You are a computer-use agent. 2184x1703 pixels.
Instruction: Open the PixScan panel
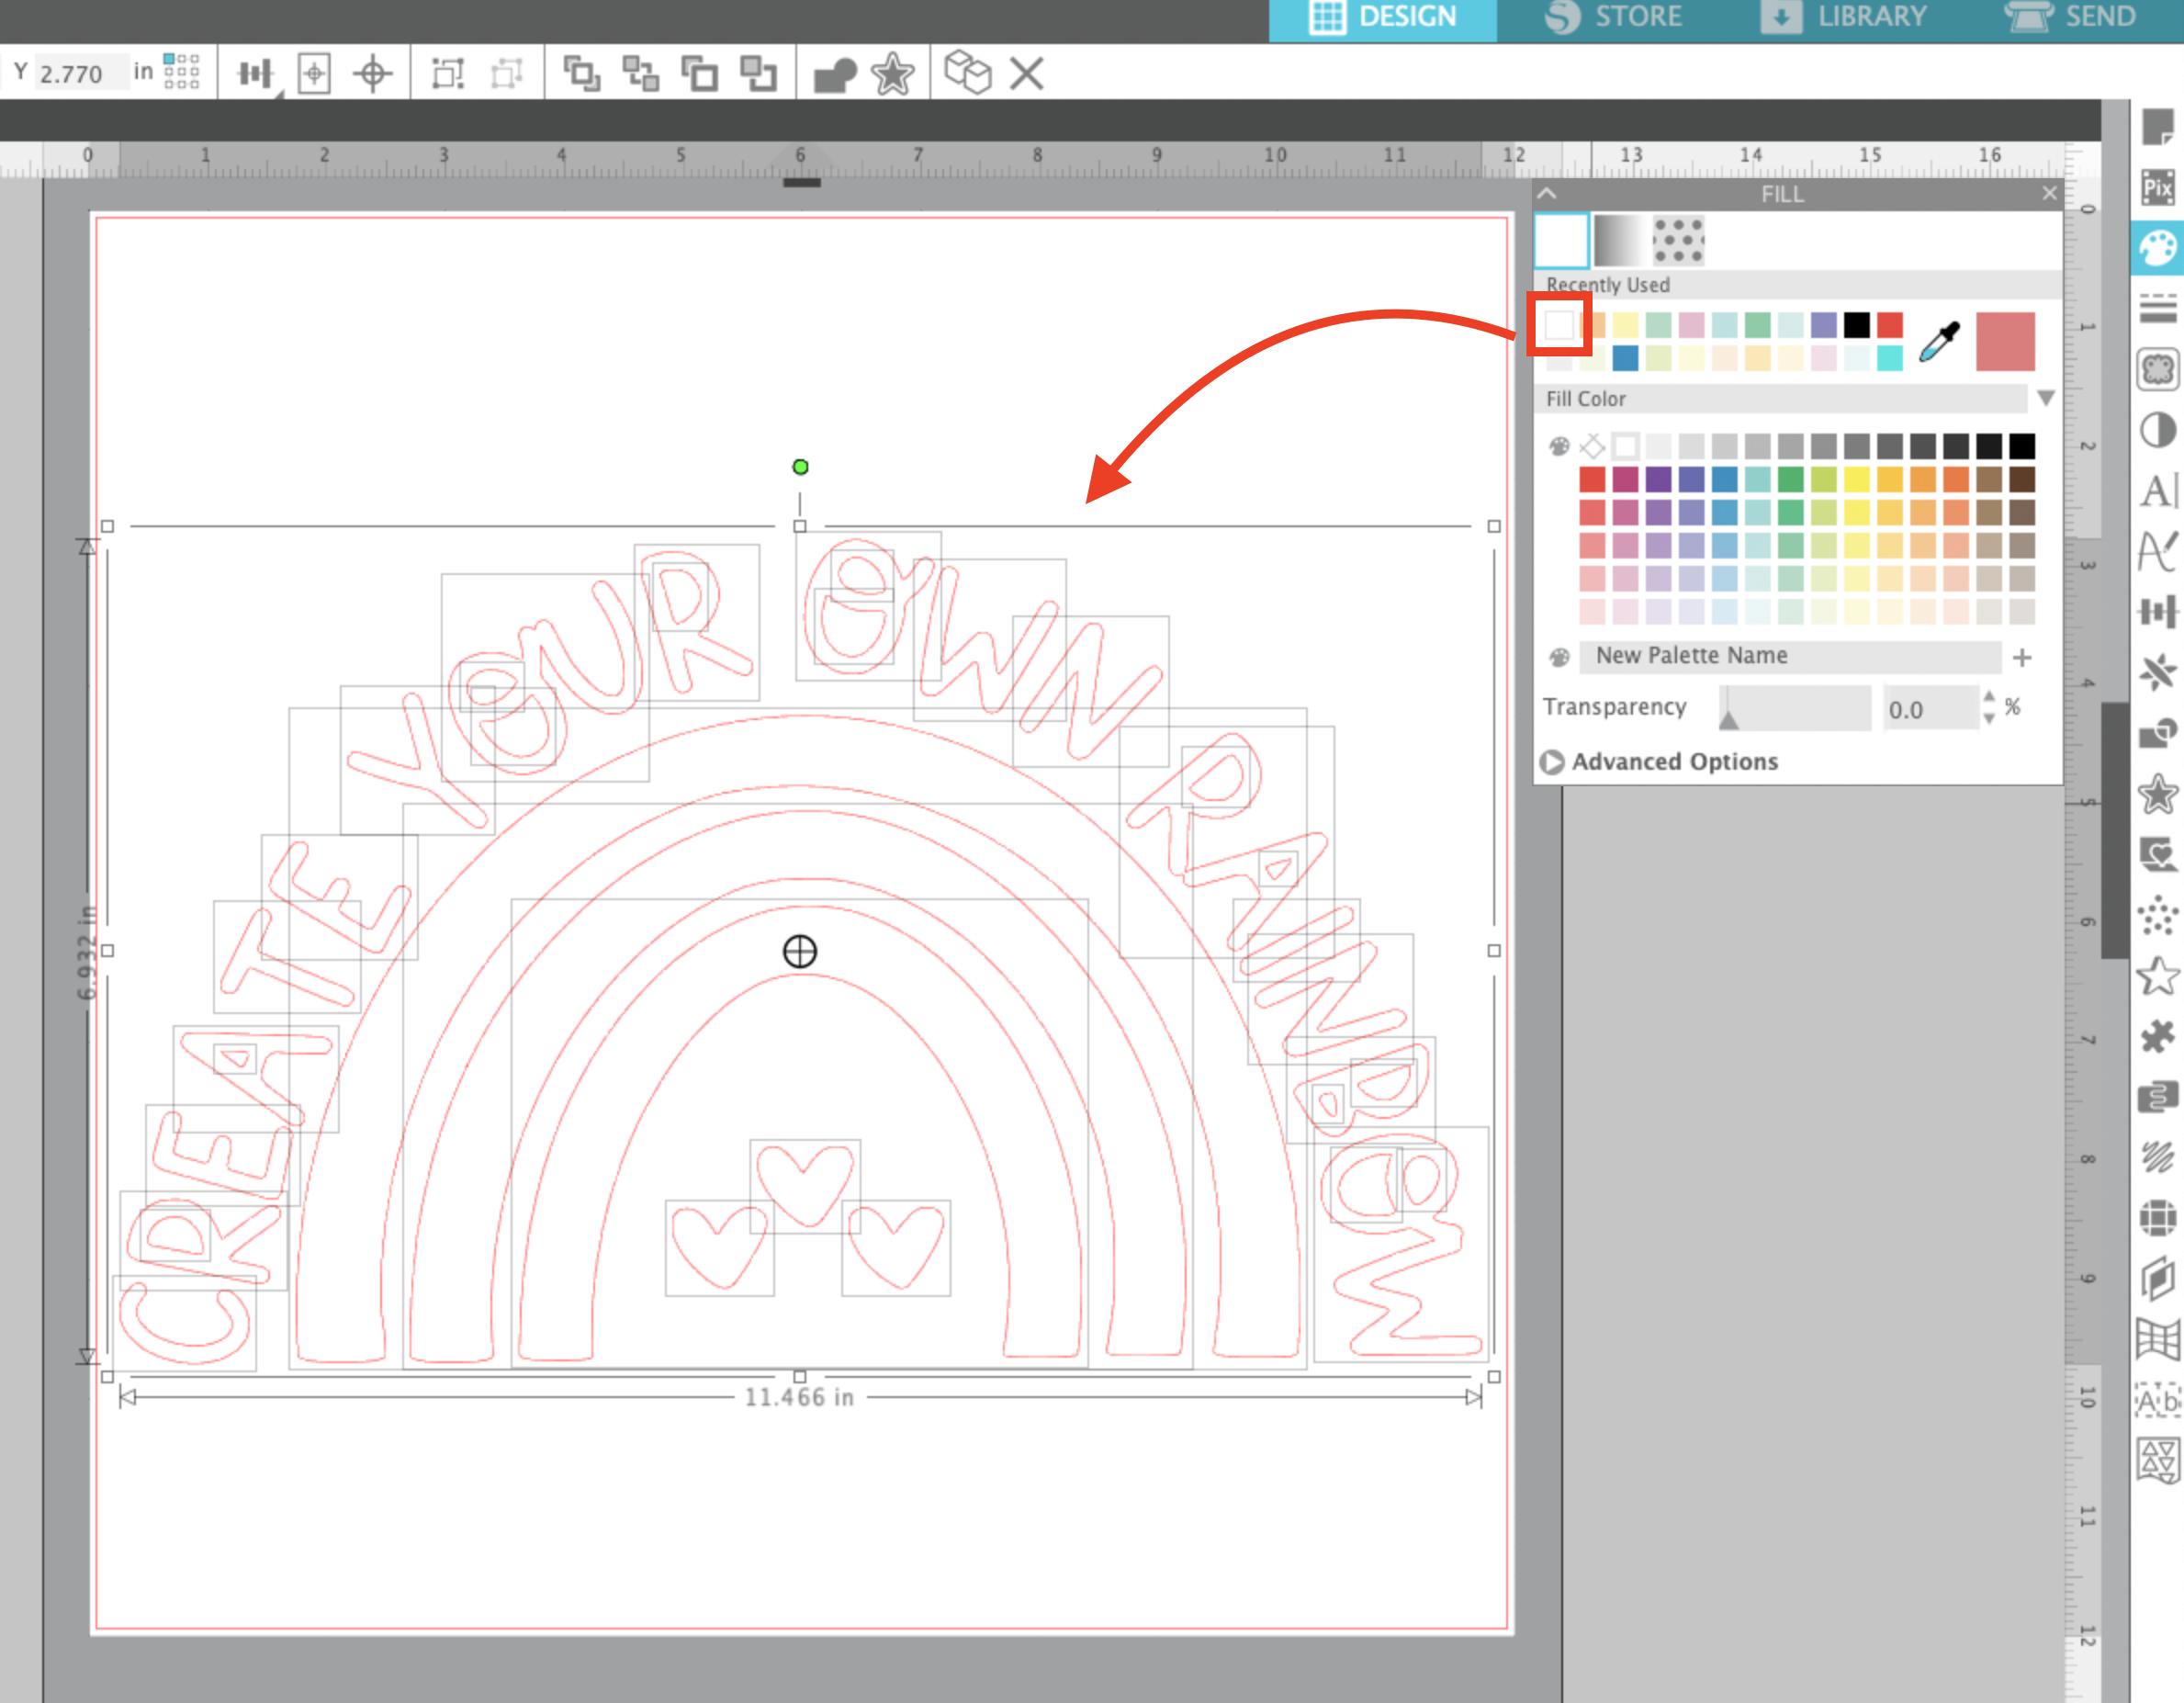tap(2160, 186)
